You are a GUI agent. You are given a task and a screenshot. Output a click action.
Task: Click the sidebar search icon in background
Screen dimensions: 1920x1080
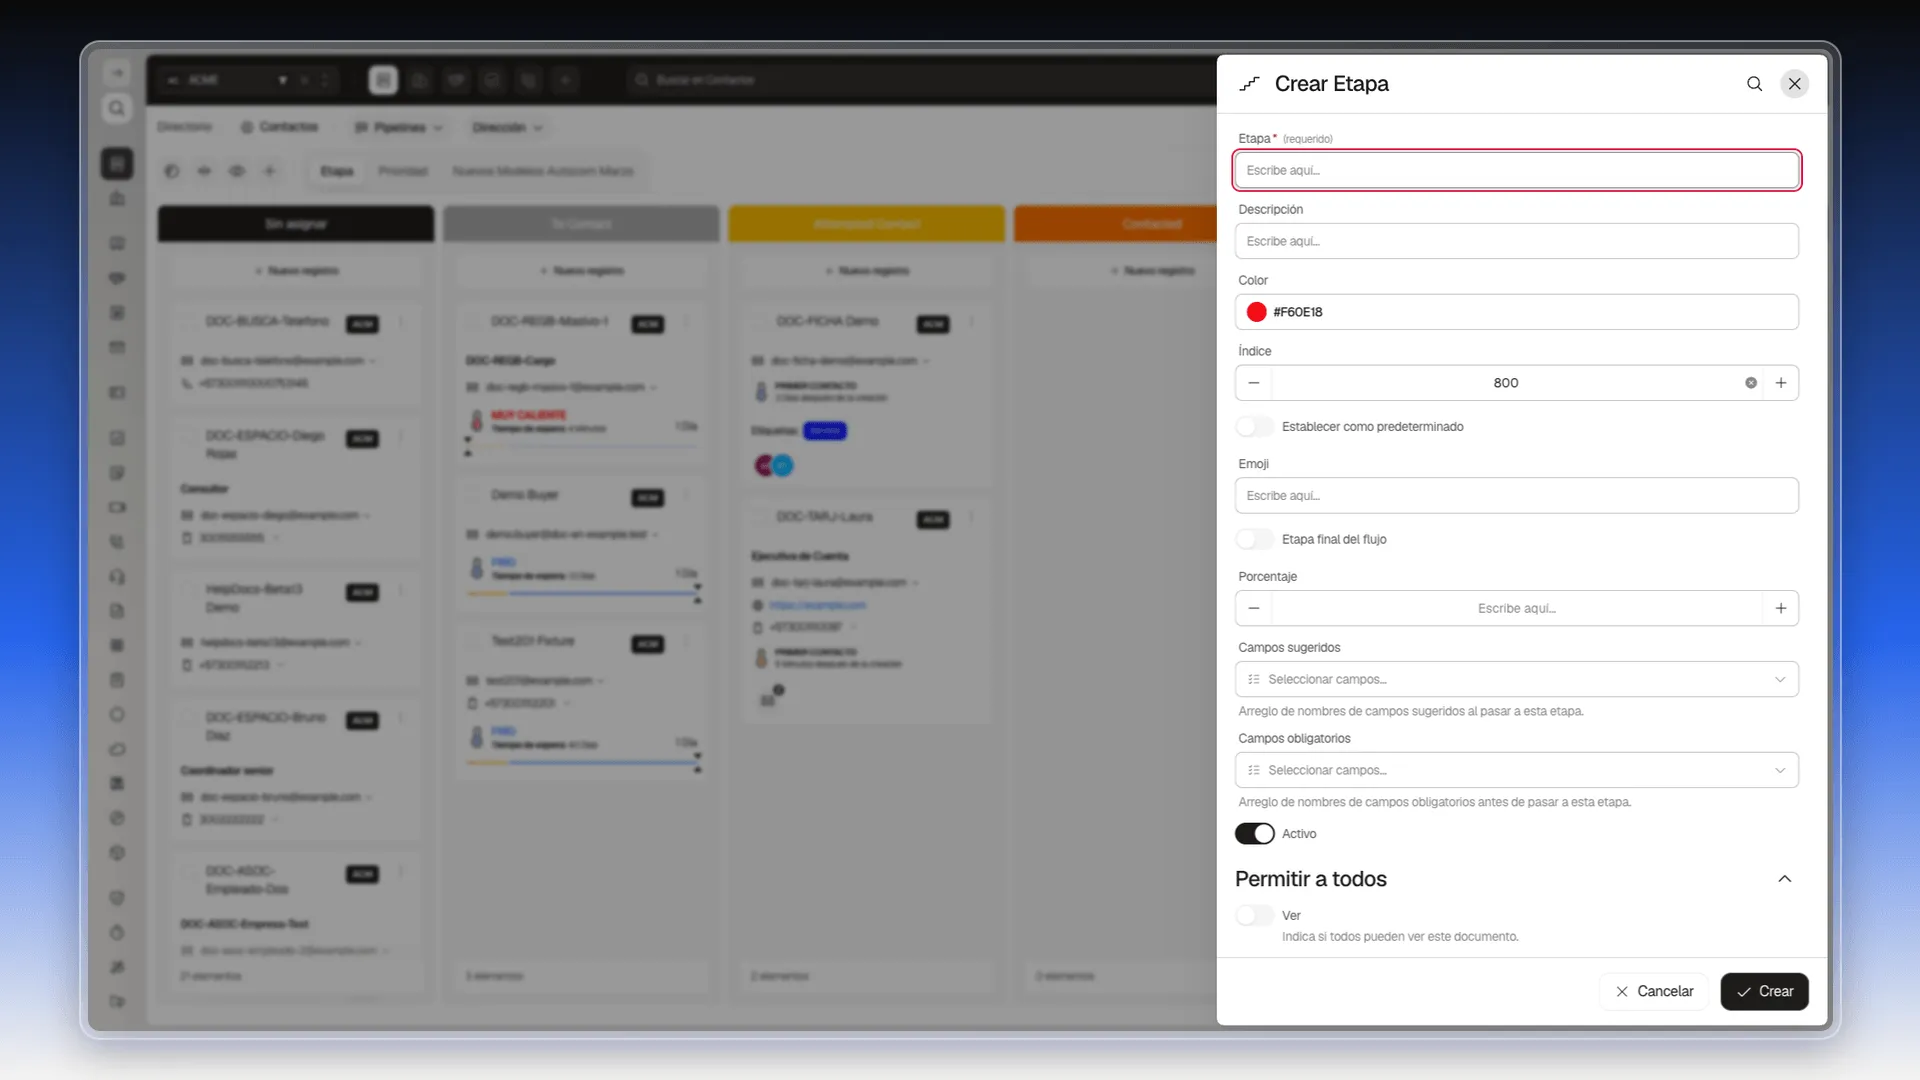tap(117, 108)
